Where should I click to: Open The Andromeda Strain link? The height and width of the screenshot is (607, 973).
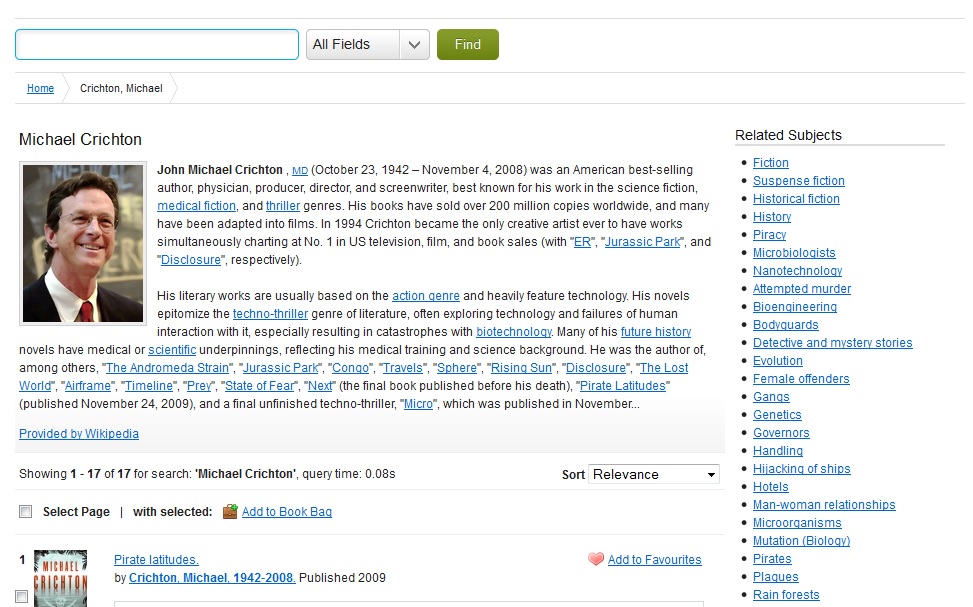click(x=168, y=367)
